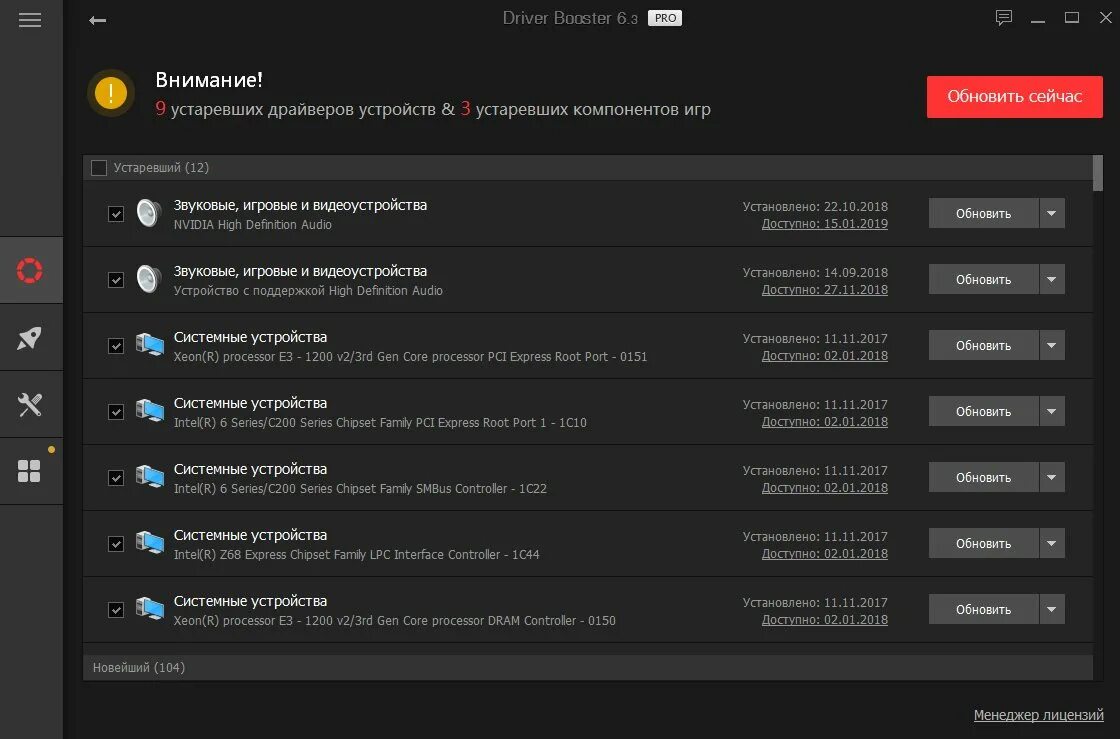Open update dropdown for Root Port - 0151

click(x=1051, y=346)
